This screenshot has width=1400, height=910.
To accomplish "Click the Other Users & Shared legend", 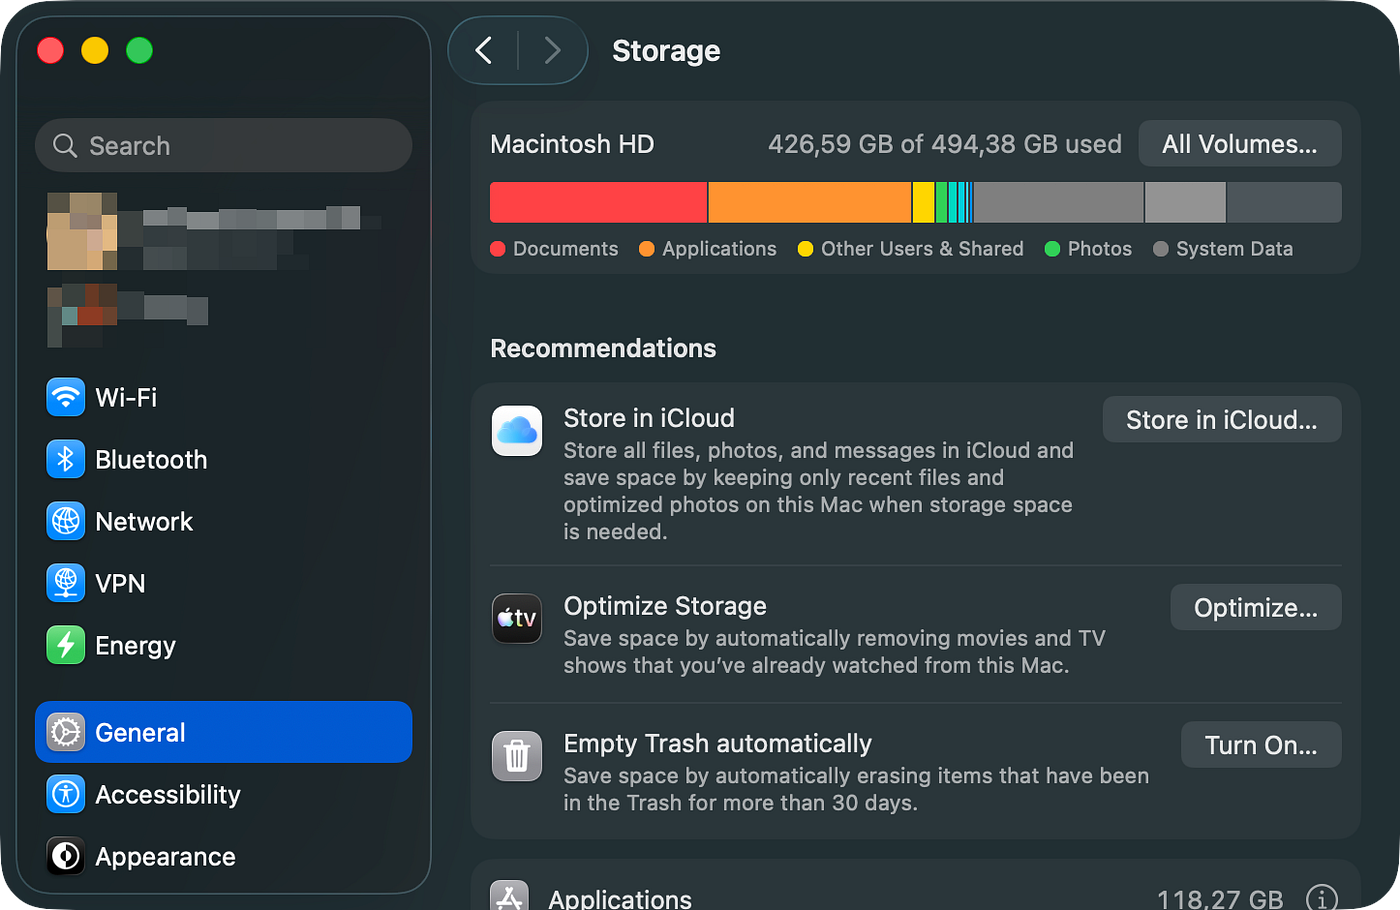I will coord(922,249).
